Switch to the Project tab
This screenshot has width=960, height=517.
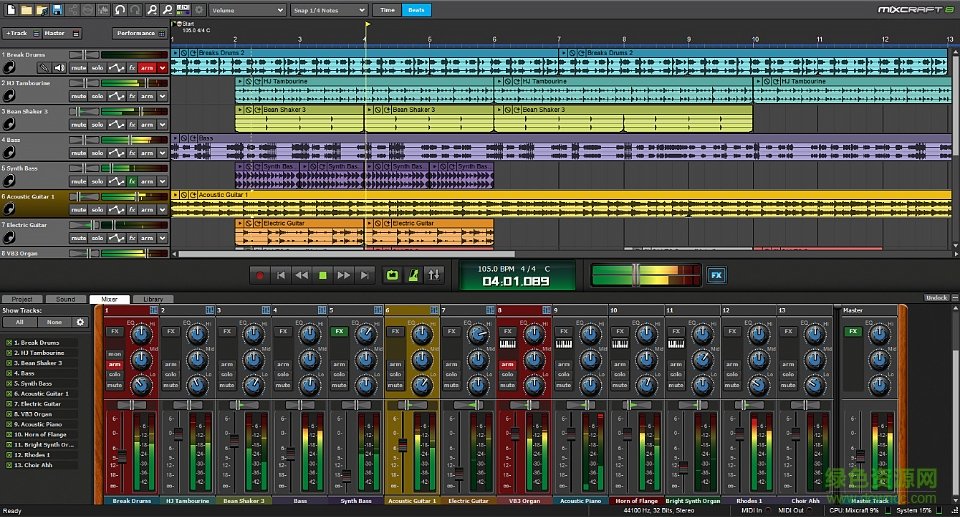(x=22, y=299)
